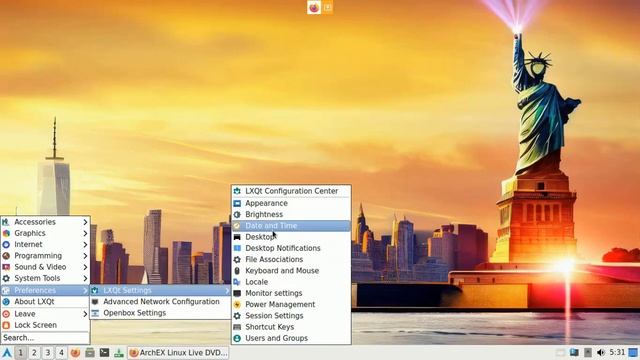
Task: Expand the Programming submenu arrow
Action: pos(85,256)
